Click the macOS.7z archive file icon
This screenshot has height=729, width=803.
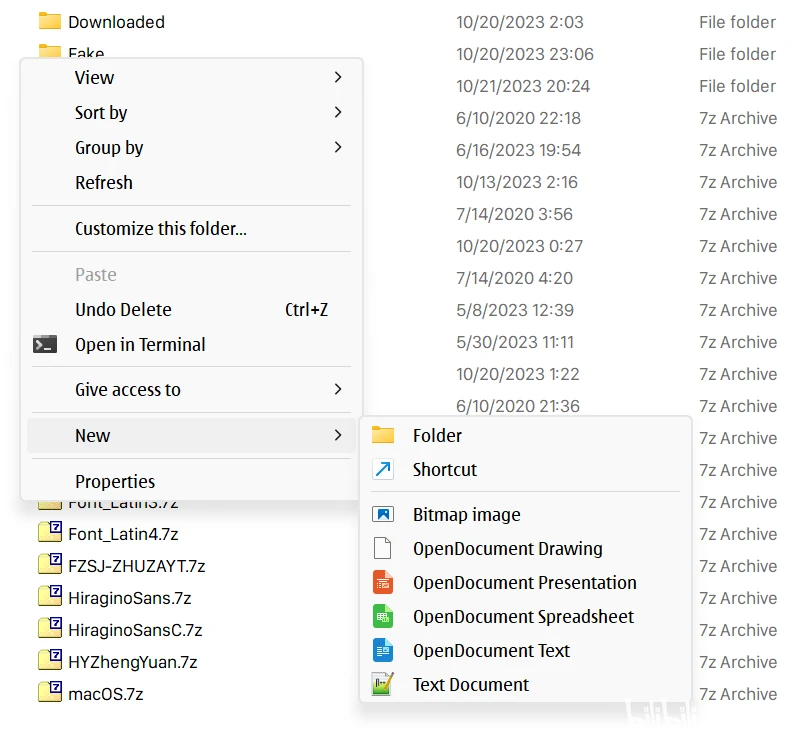[50, 693]
